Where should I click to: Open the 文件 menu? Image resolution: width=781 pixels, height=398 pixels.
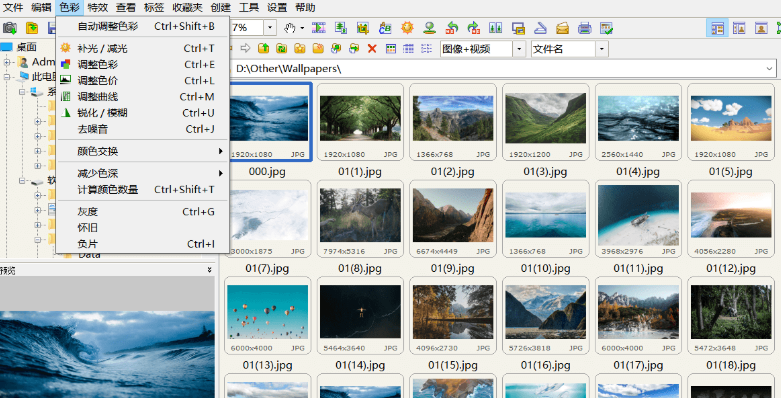coord(13,7)
